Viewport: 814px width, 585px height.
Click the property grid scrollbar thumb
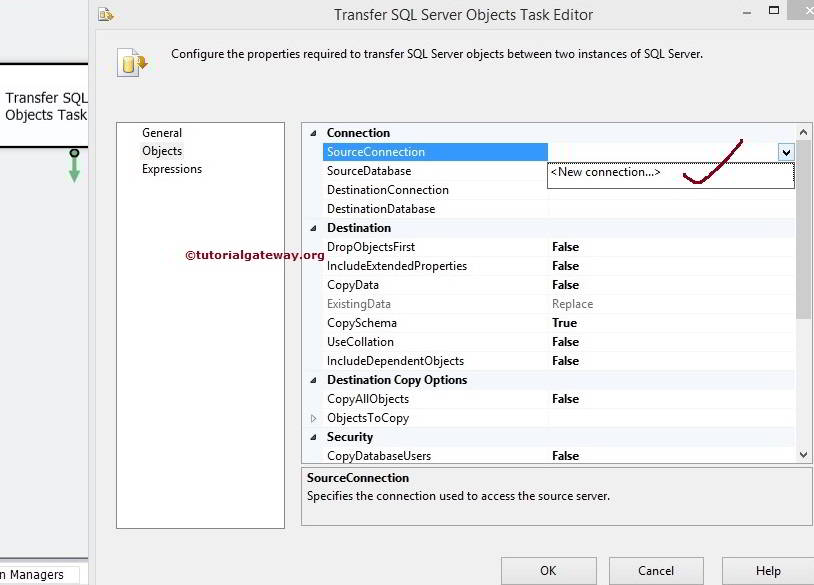[803, 229]
